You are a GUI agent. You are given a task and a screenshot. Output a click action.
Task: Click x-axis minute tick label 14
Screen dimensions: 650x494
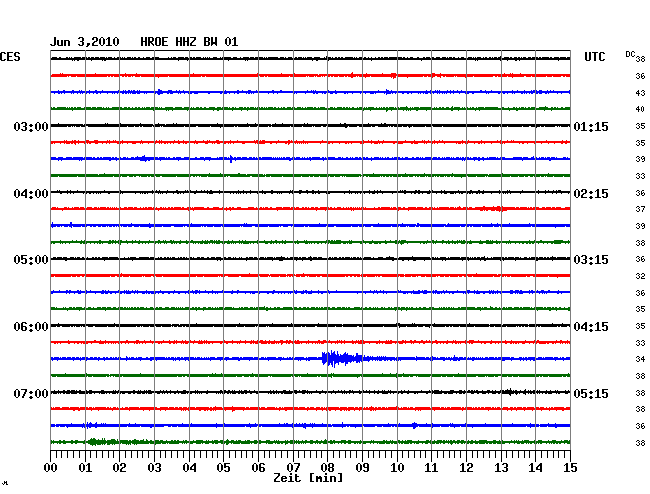coord(535,467)
